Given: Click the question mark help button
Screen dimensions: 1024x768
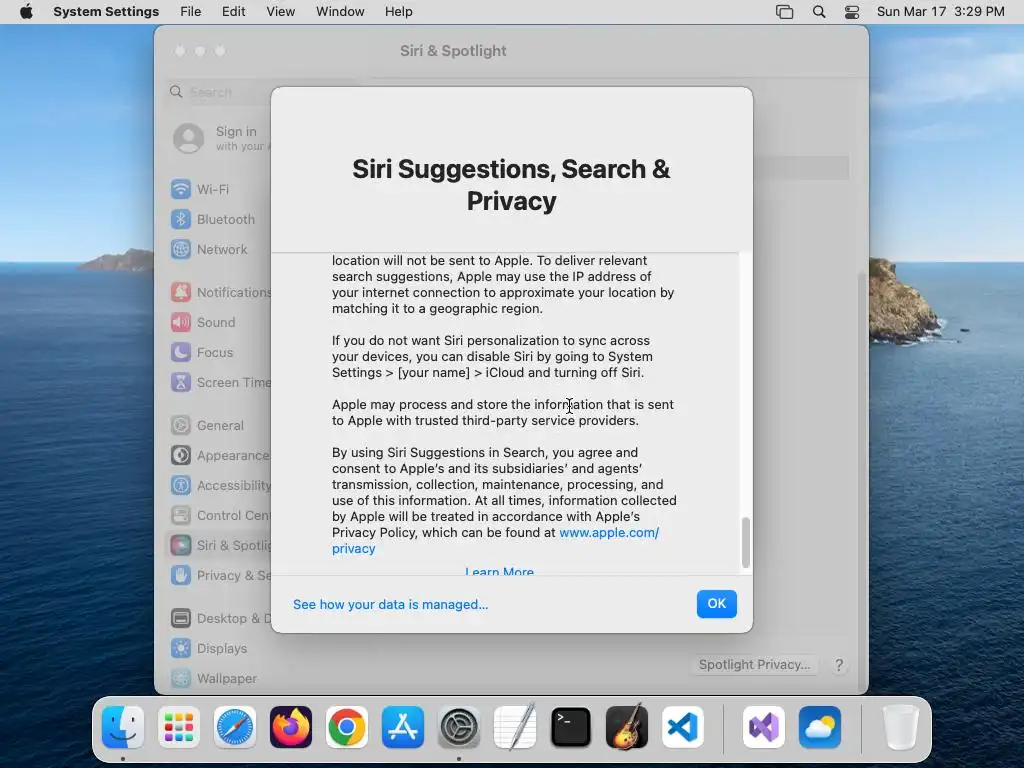Looking at the screenshot, I should point(839,665).
